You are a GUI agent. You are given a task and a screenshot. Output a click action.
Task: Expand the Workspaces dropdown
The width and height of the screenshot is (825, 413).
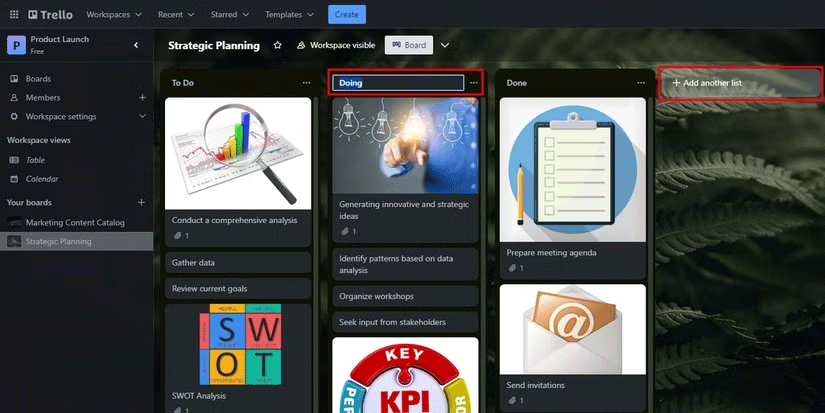(114, 15)
